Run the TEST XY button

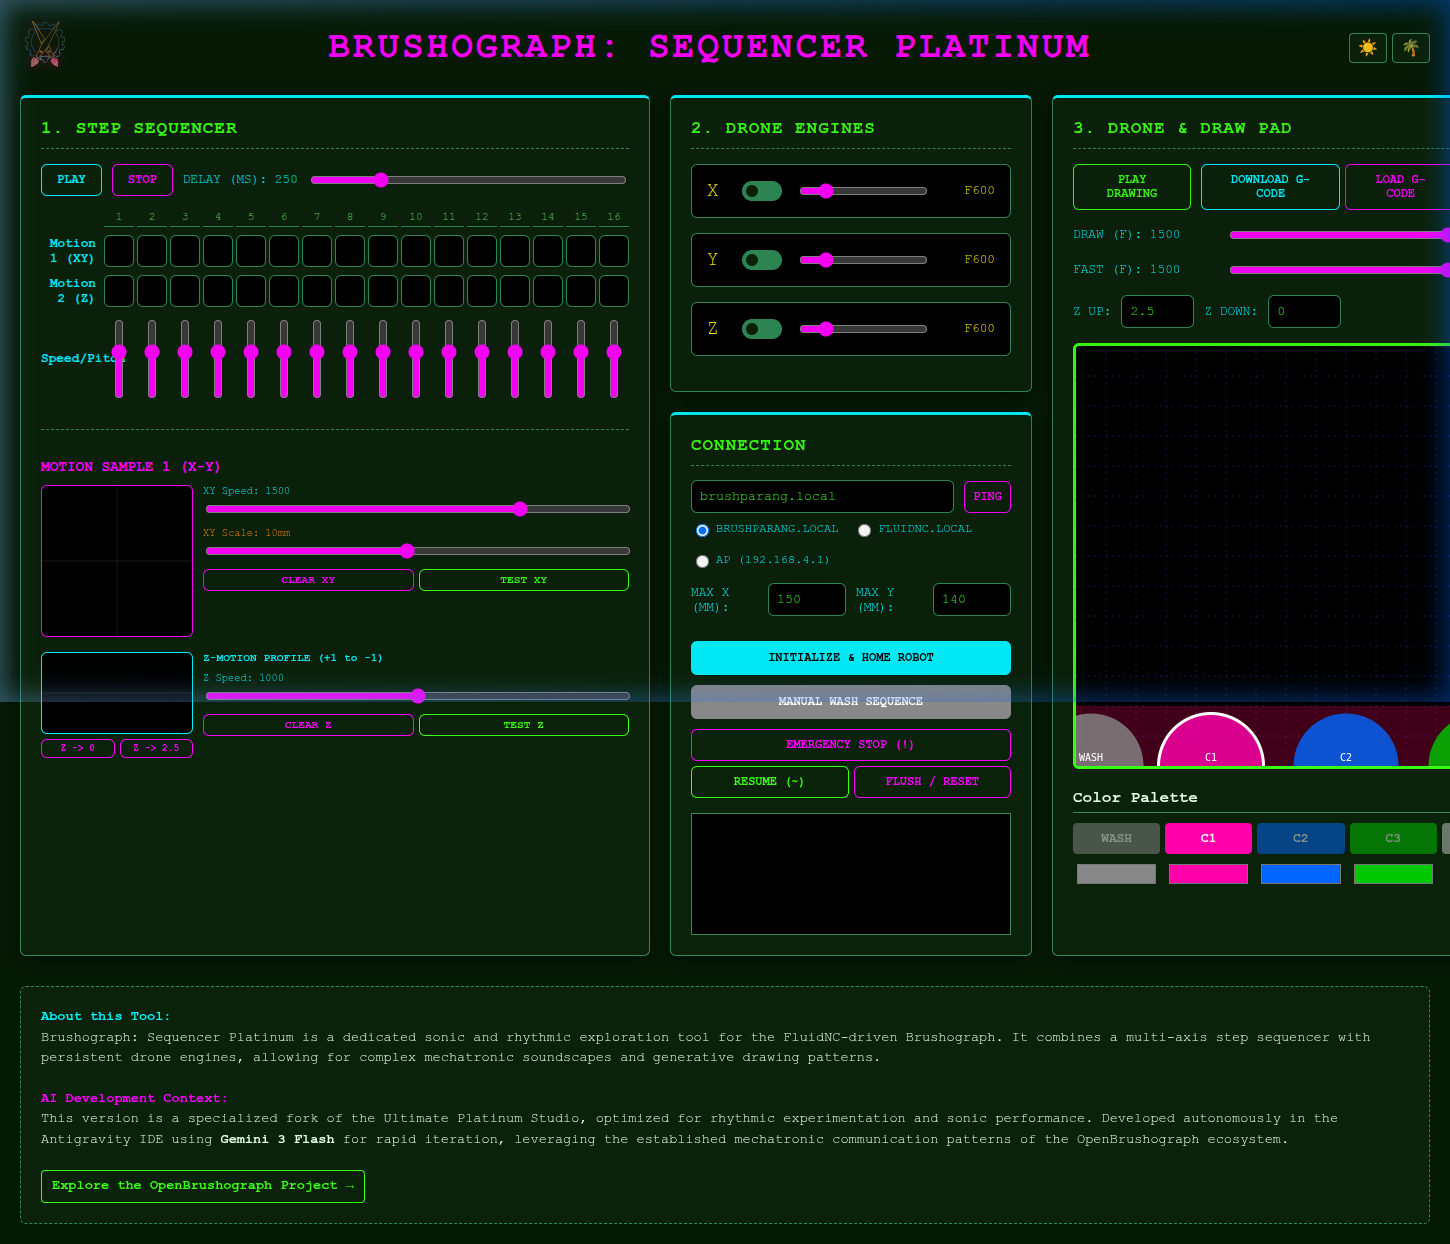click(524, 580)
